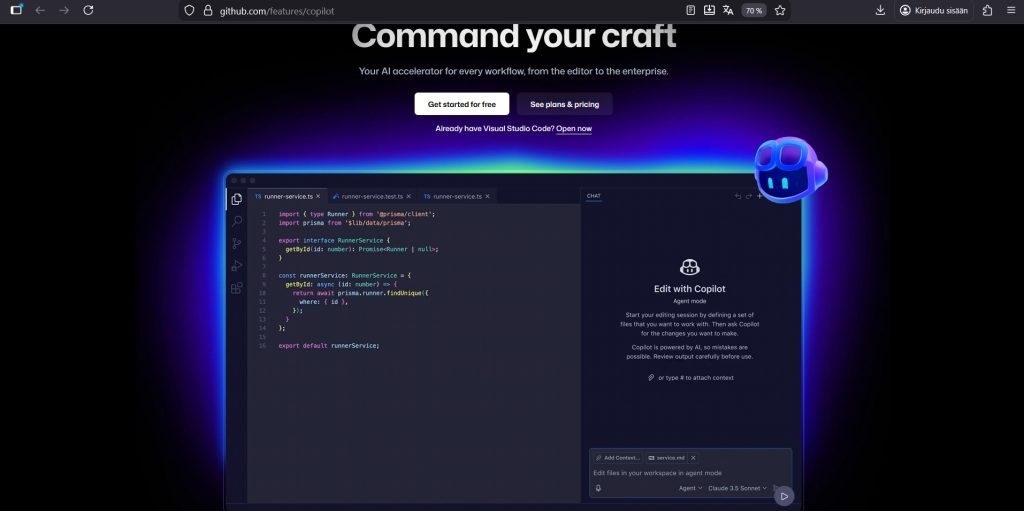Open the Explorer icon in the editor activity bar
The image size is (1024, 511).
point(236,199)
